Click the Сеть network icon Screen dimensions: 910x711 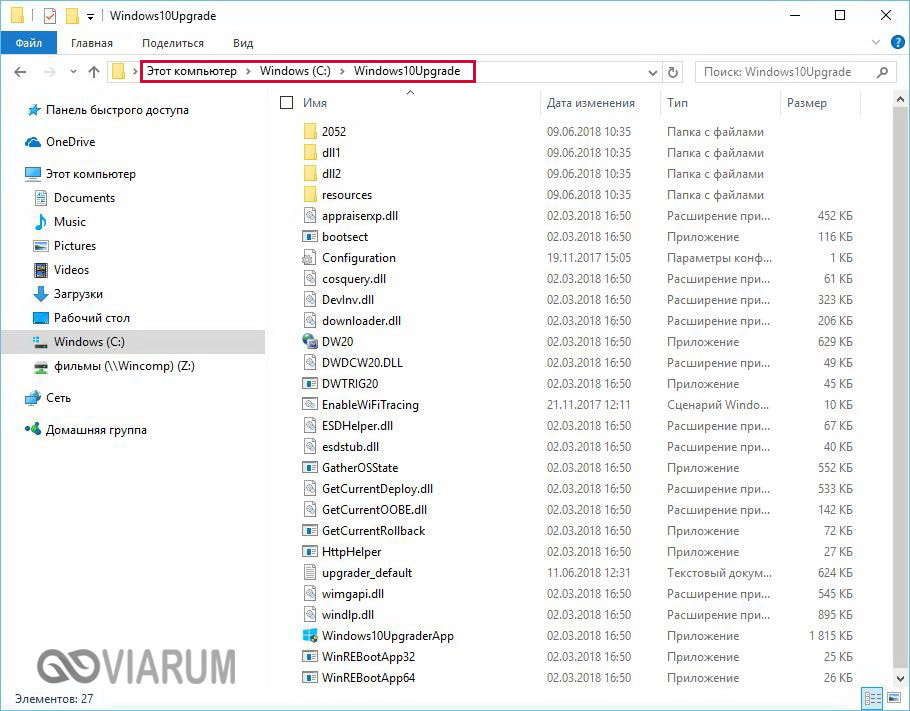point(32,398)
